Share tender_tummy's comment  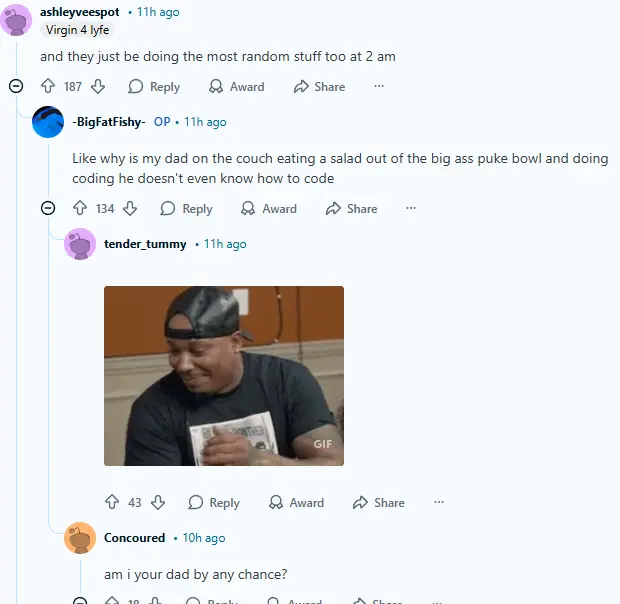[x=378, y=503]
